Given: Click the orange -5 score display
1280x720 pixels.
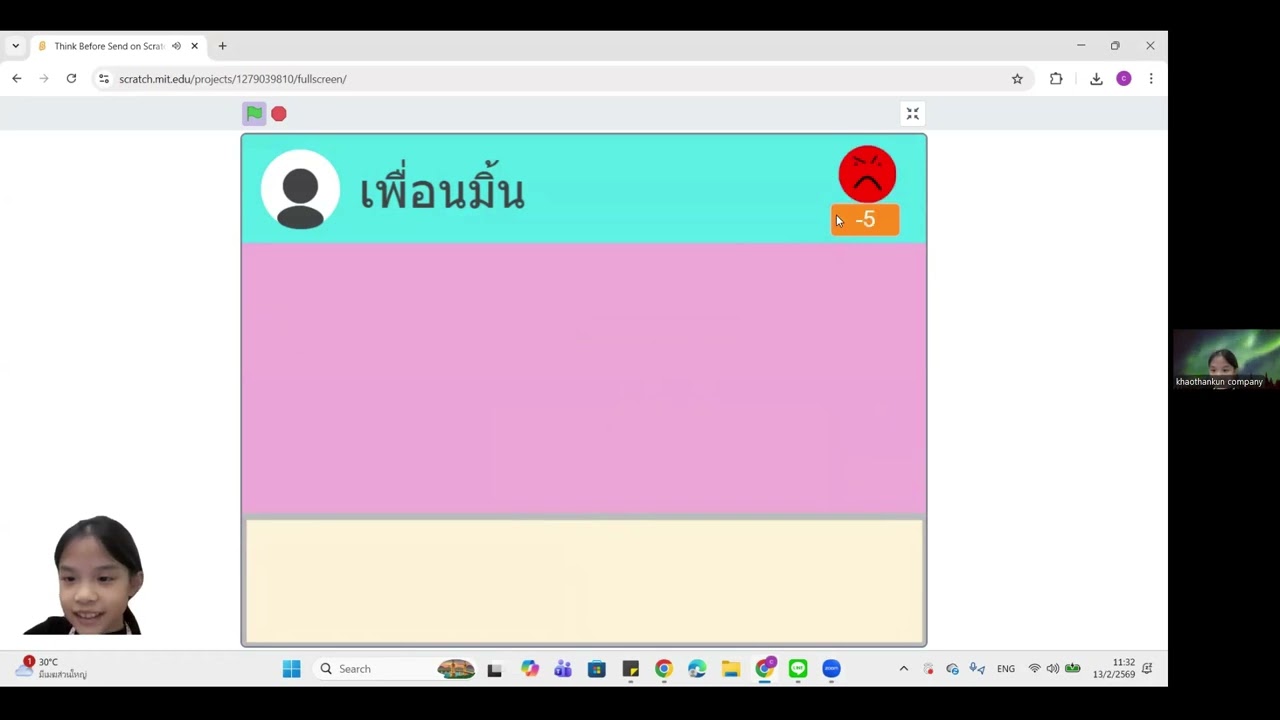Looking at the screenshot, I should point(865,220).
